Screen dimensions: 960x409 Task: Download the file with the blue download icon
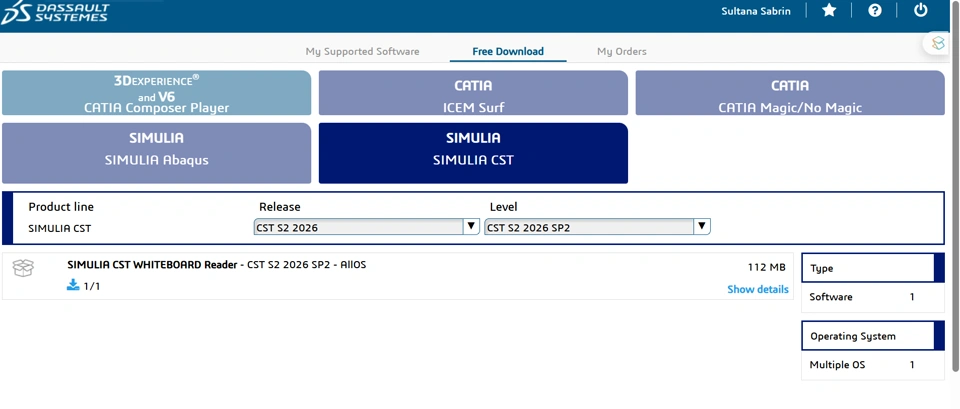click(x=73, y=285)
